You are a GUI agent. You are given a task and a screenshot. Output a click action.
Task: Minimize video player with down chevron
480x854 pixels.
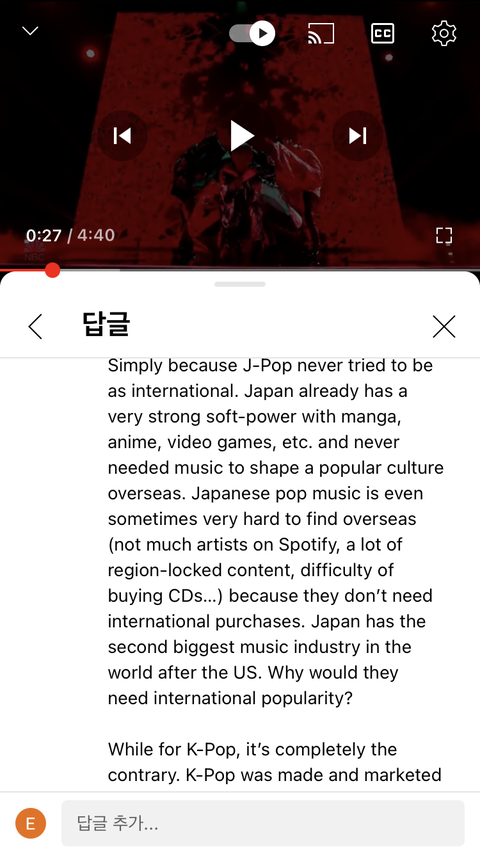(x=30, y=31)
